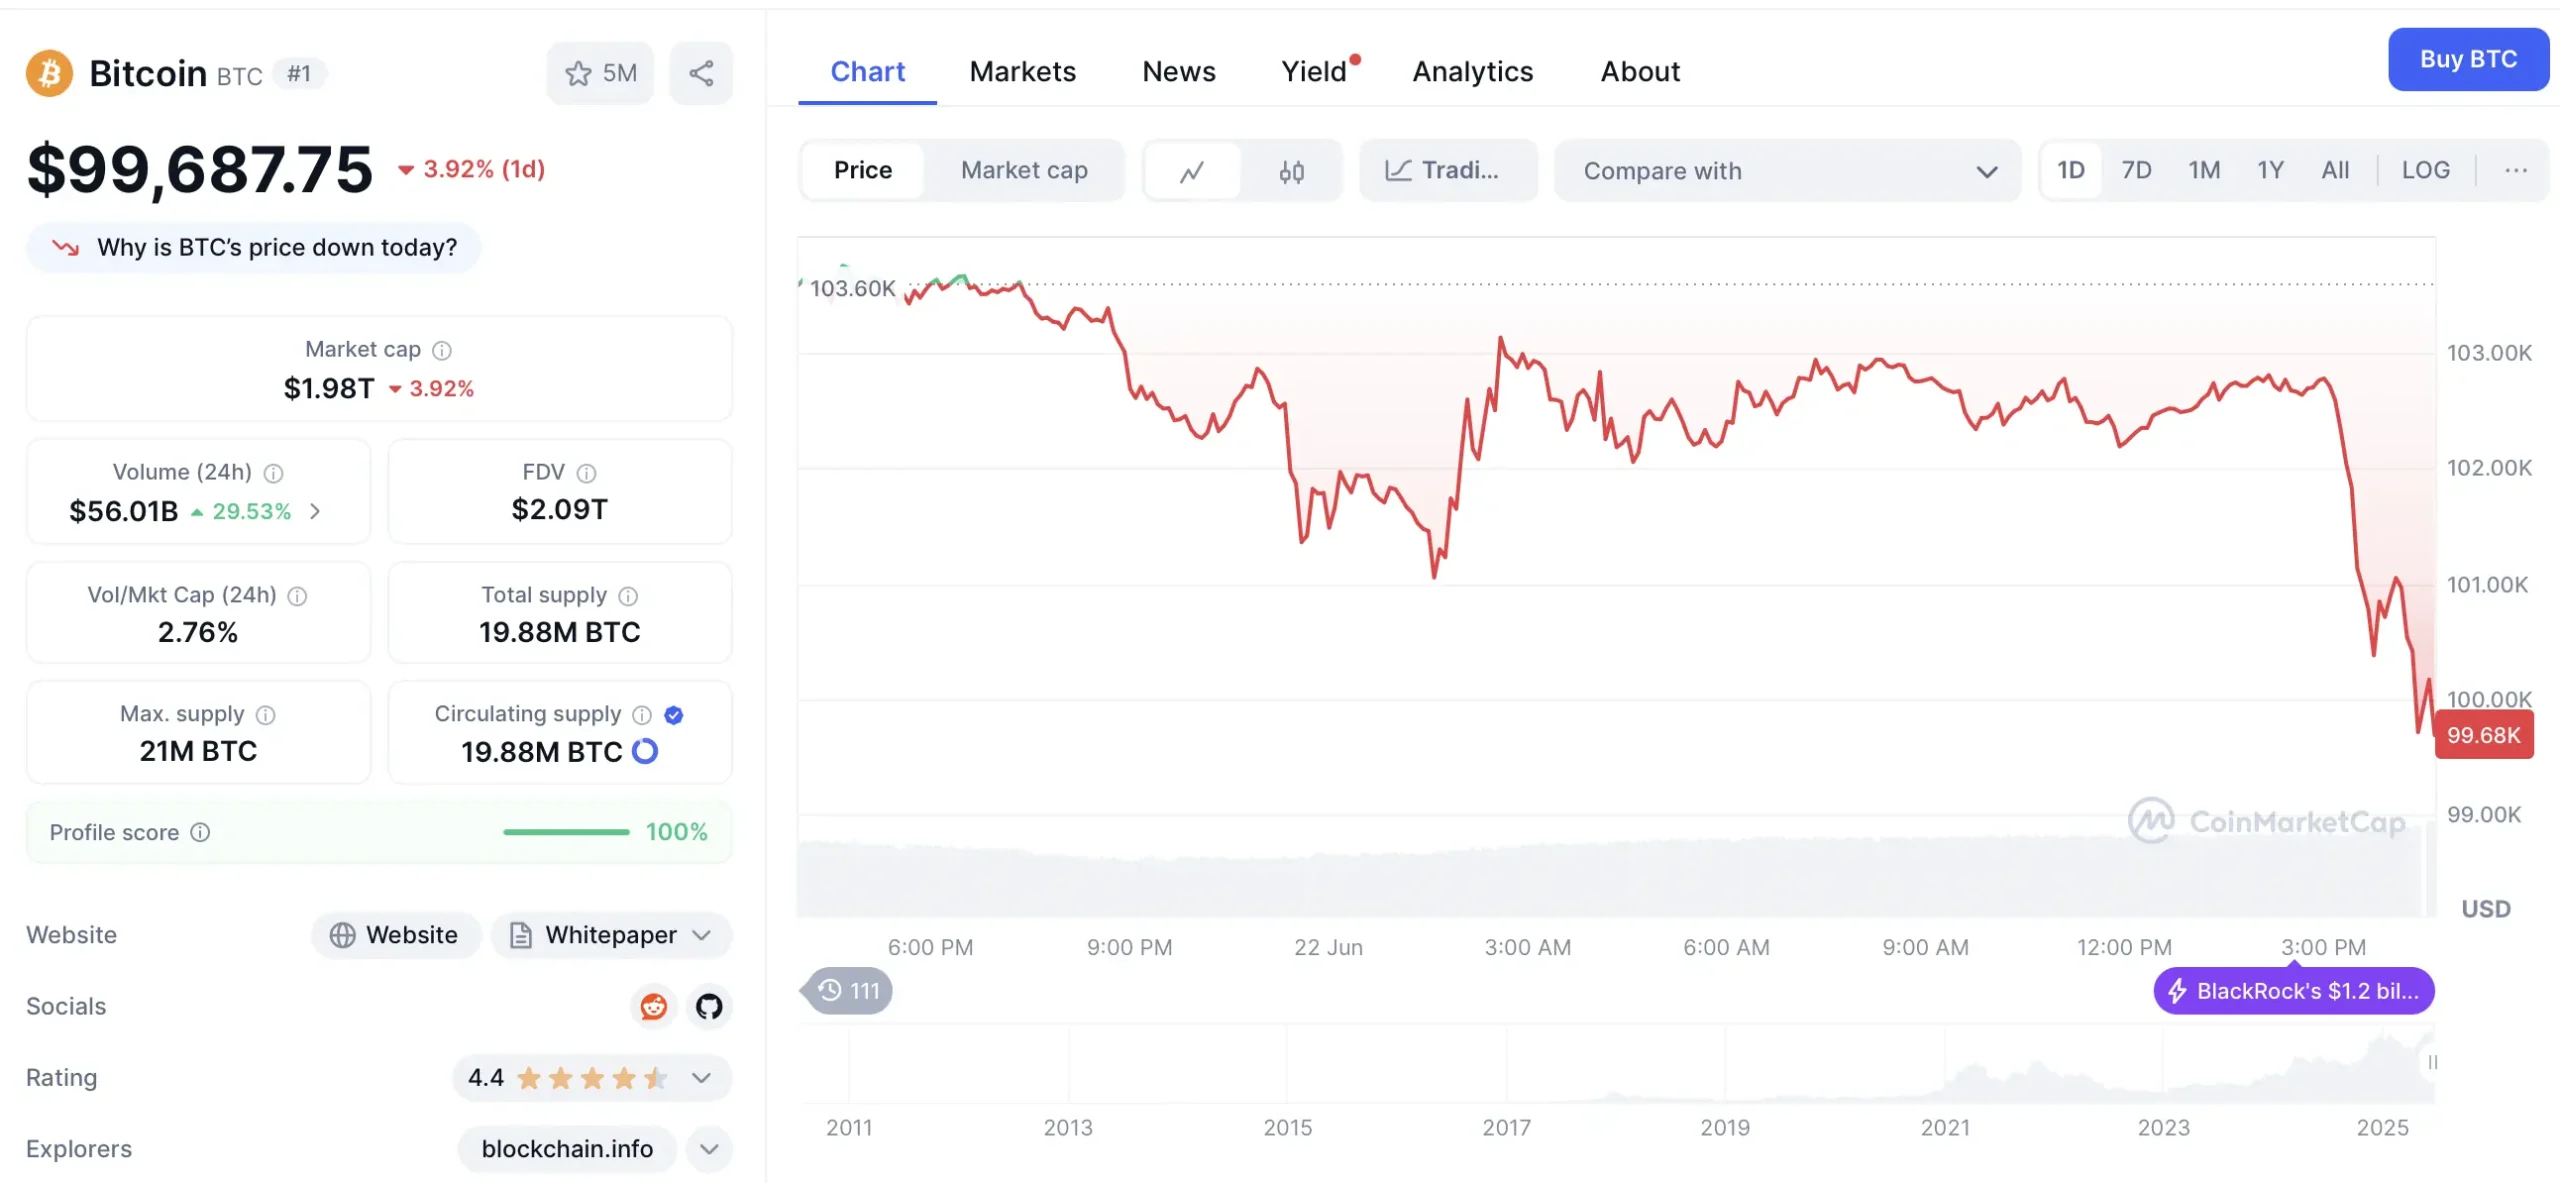
Task: Click the history 111 events badge
Action: pyautogui.click(x=848, y=991)
